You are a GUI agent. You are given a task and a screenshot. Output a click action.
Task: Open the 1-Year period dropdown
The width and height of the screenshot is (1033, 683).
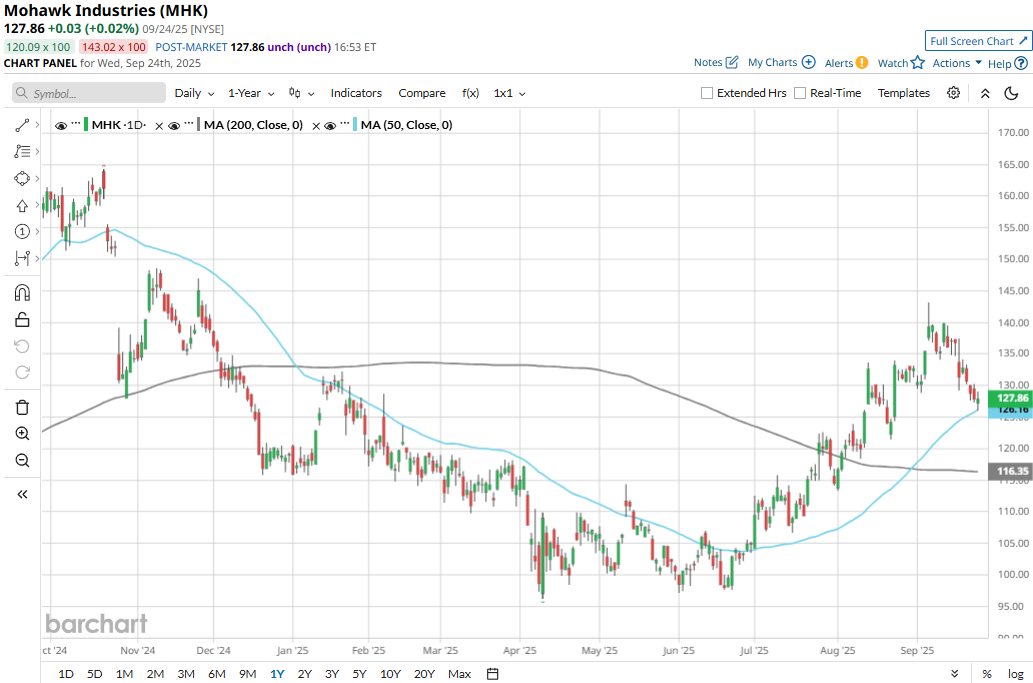coord(251,93)
